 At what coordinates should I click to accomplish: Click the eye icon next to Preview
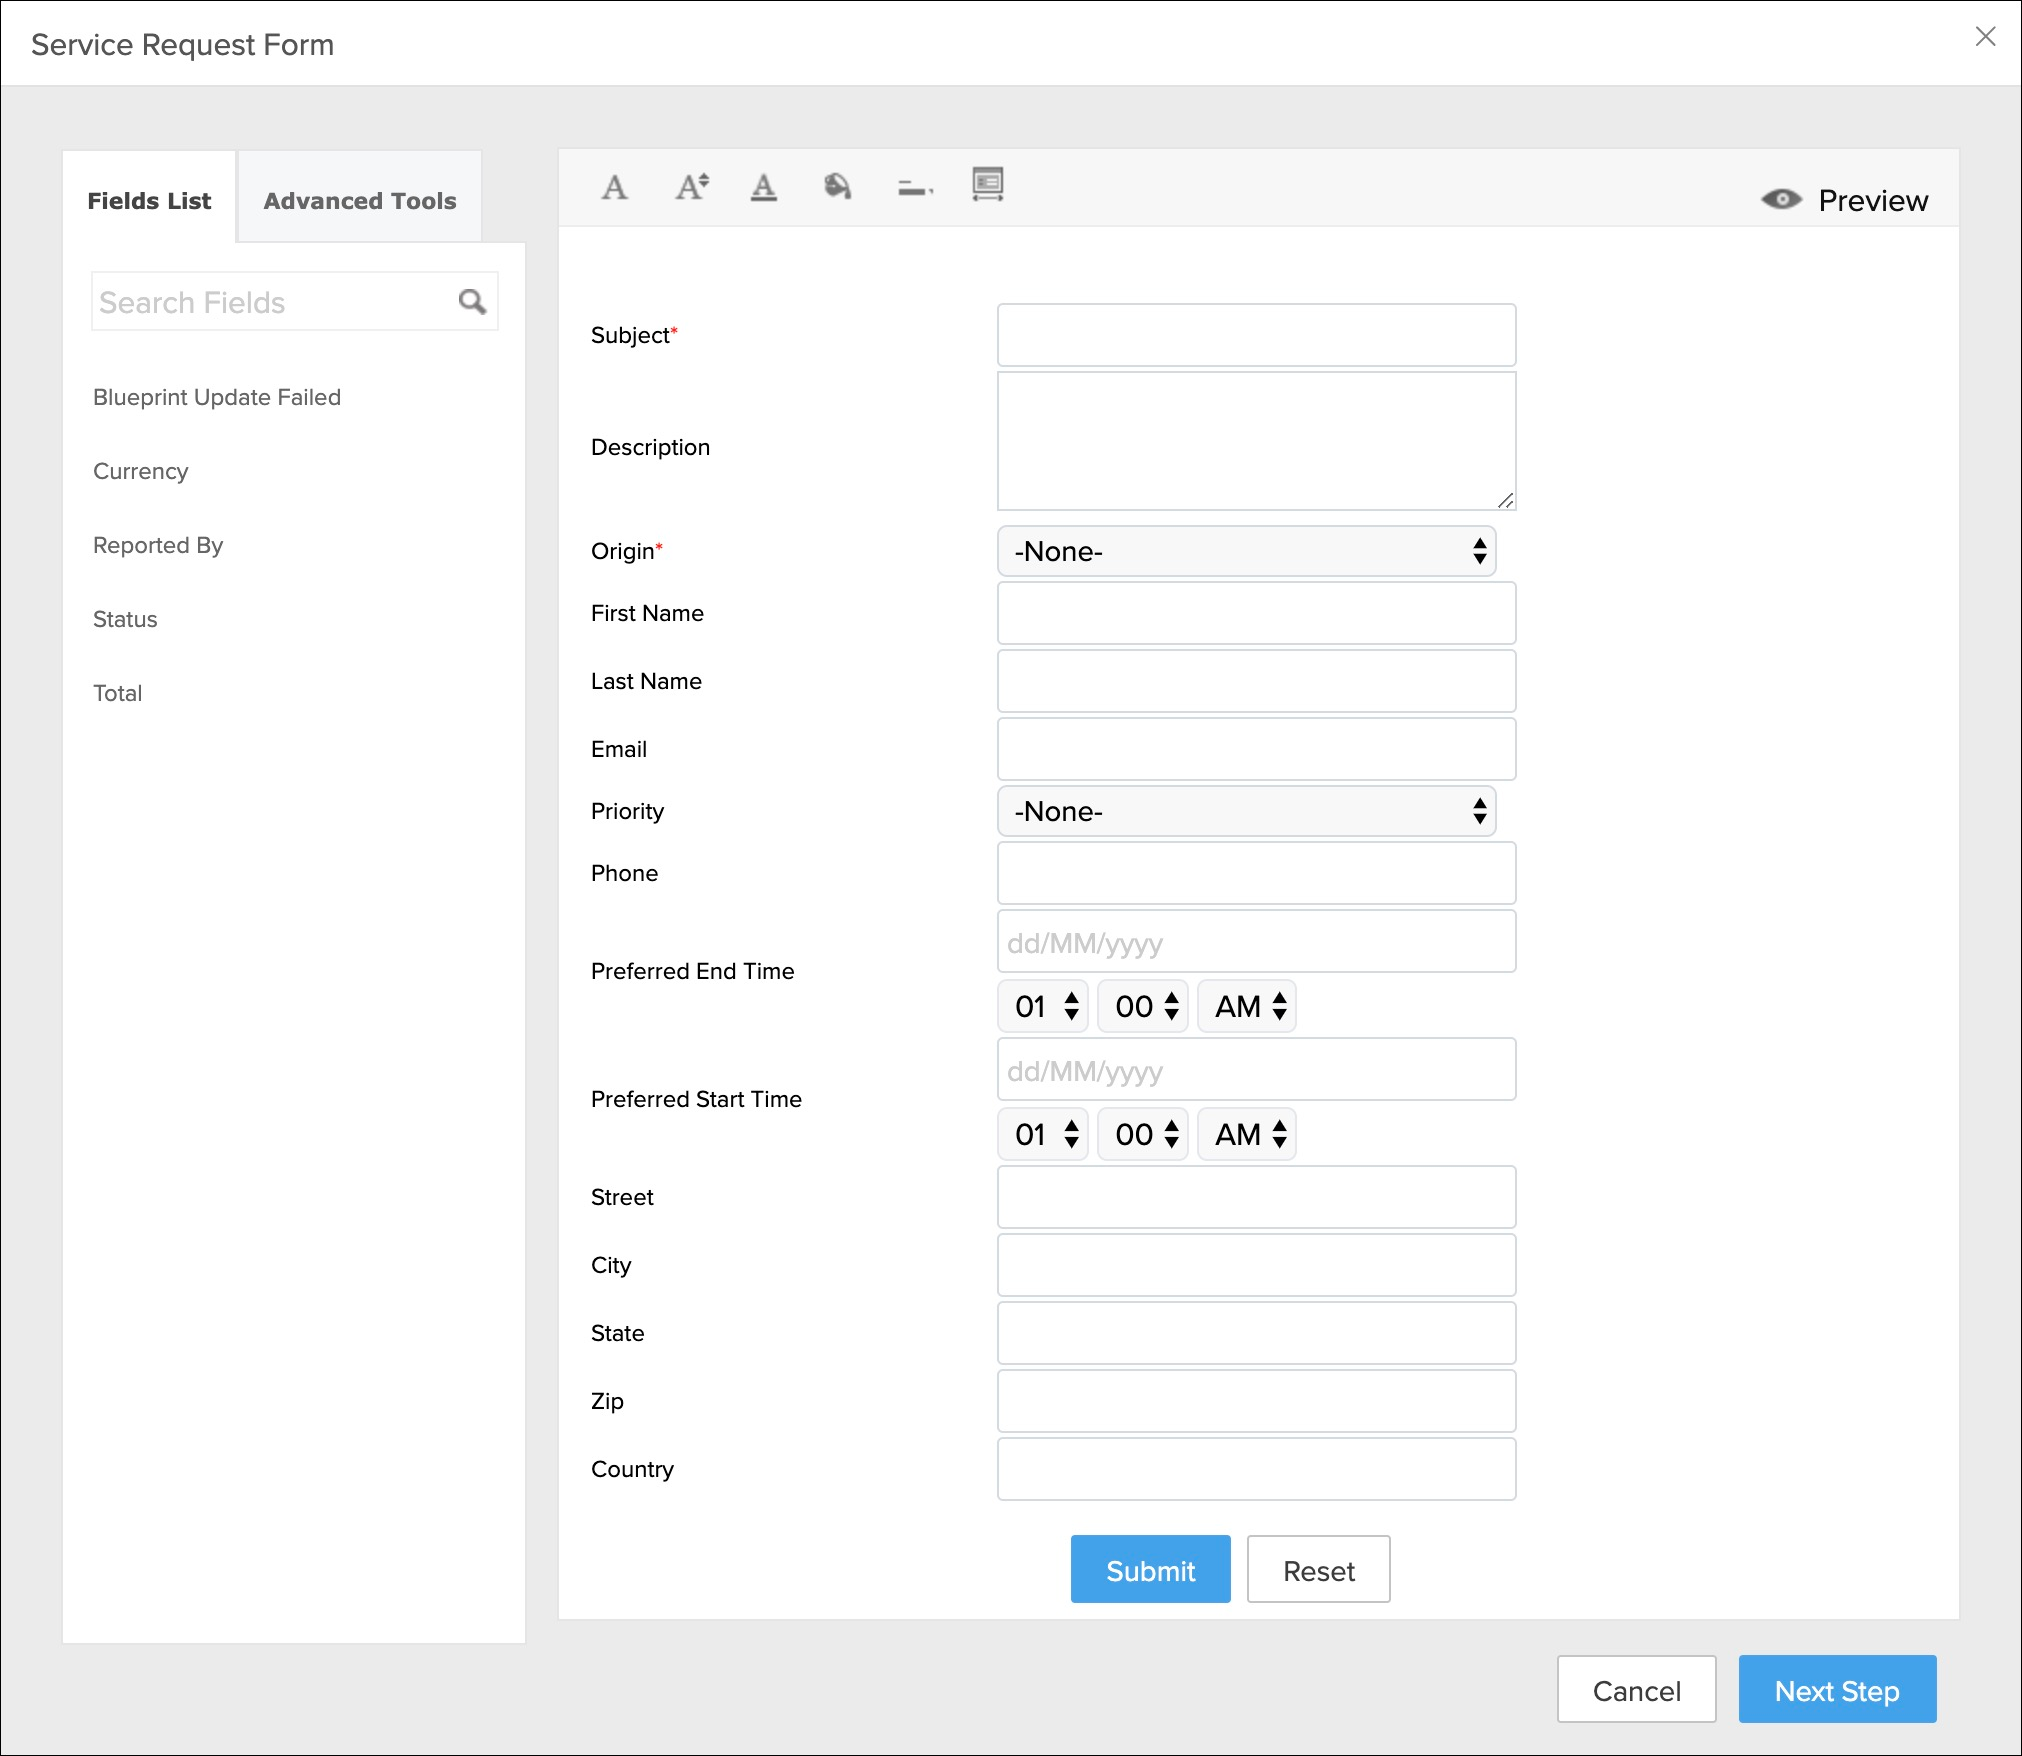pyautogui.click(x=1781, y=199)
